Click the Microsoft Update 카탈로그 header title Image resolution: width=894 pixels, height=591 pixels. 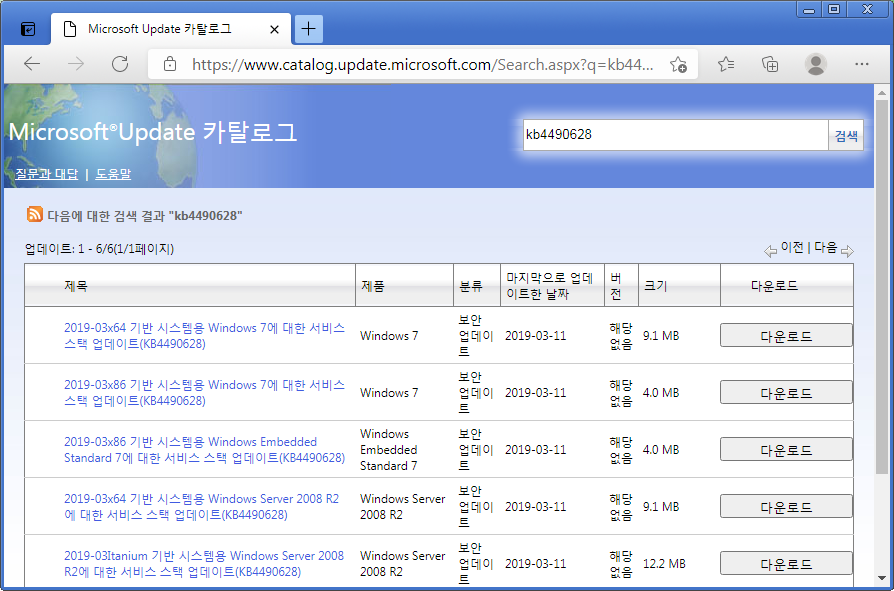pyautogui.click(x=153, y=132)
